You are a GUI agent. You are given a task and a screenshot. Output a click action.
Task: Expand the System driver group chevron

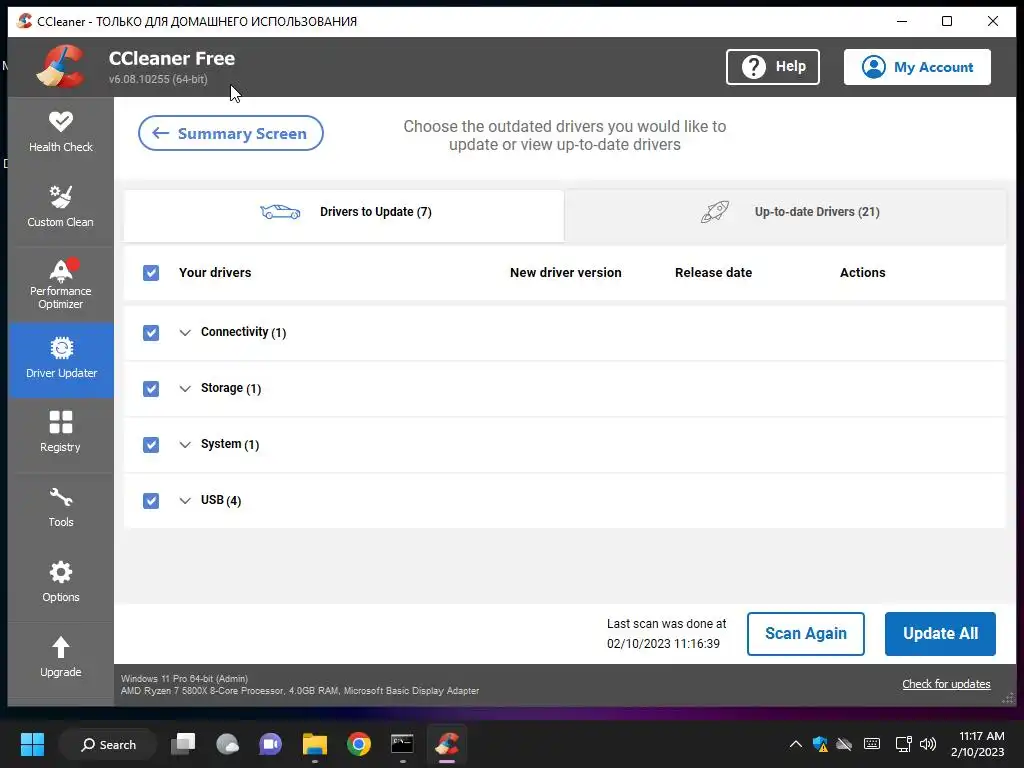click(x=185, y=445)
